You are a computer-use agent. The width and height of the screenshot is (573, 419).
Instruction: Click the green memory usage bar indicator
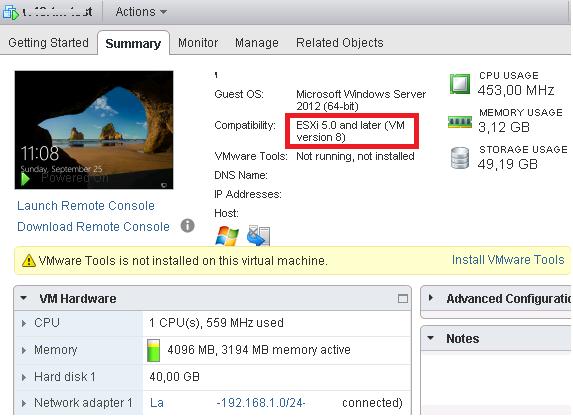[x=153, y=350]
